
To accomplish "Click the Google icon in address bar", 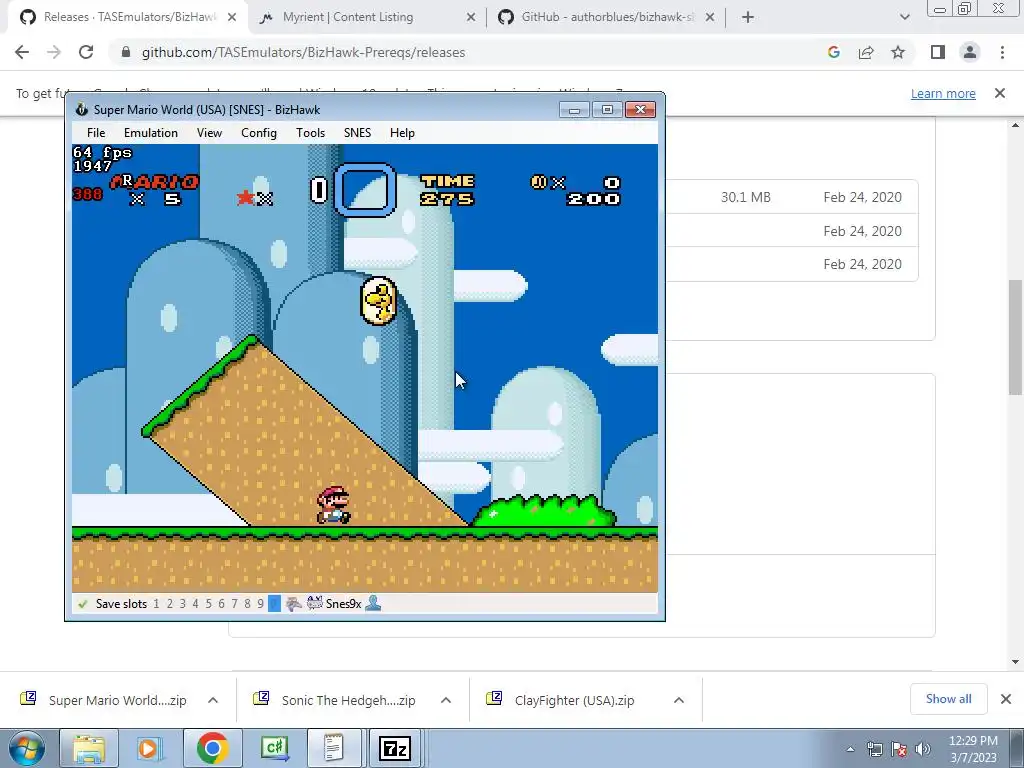I will click(833, 52).
